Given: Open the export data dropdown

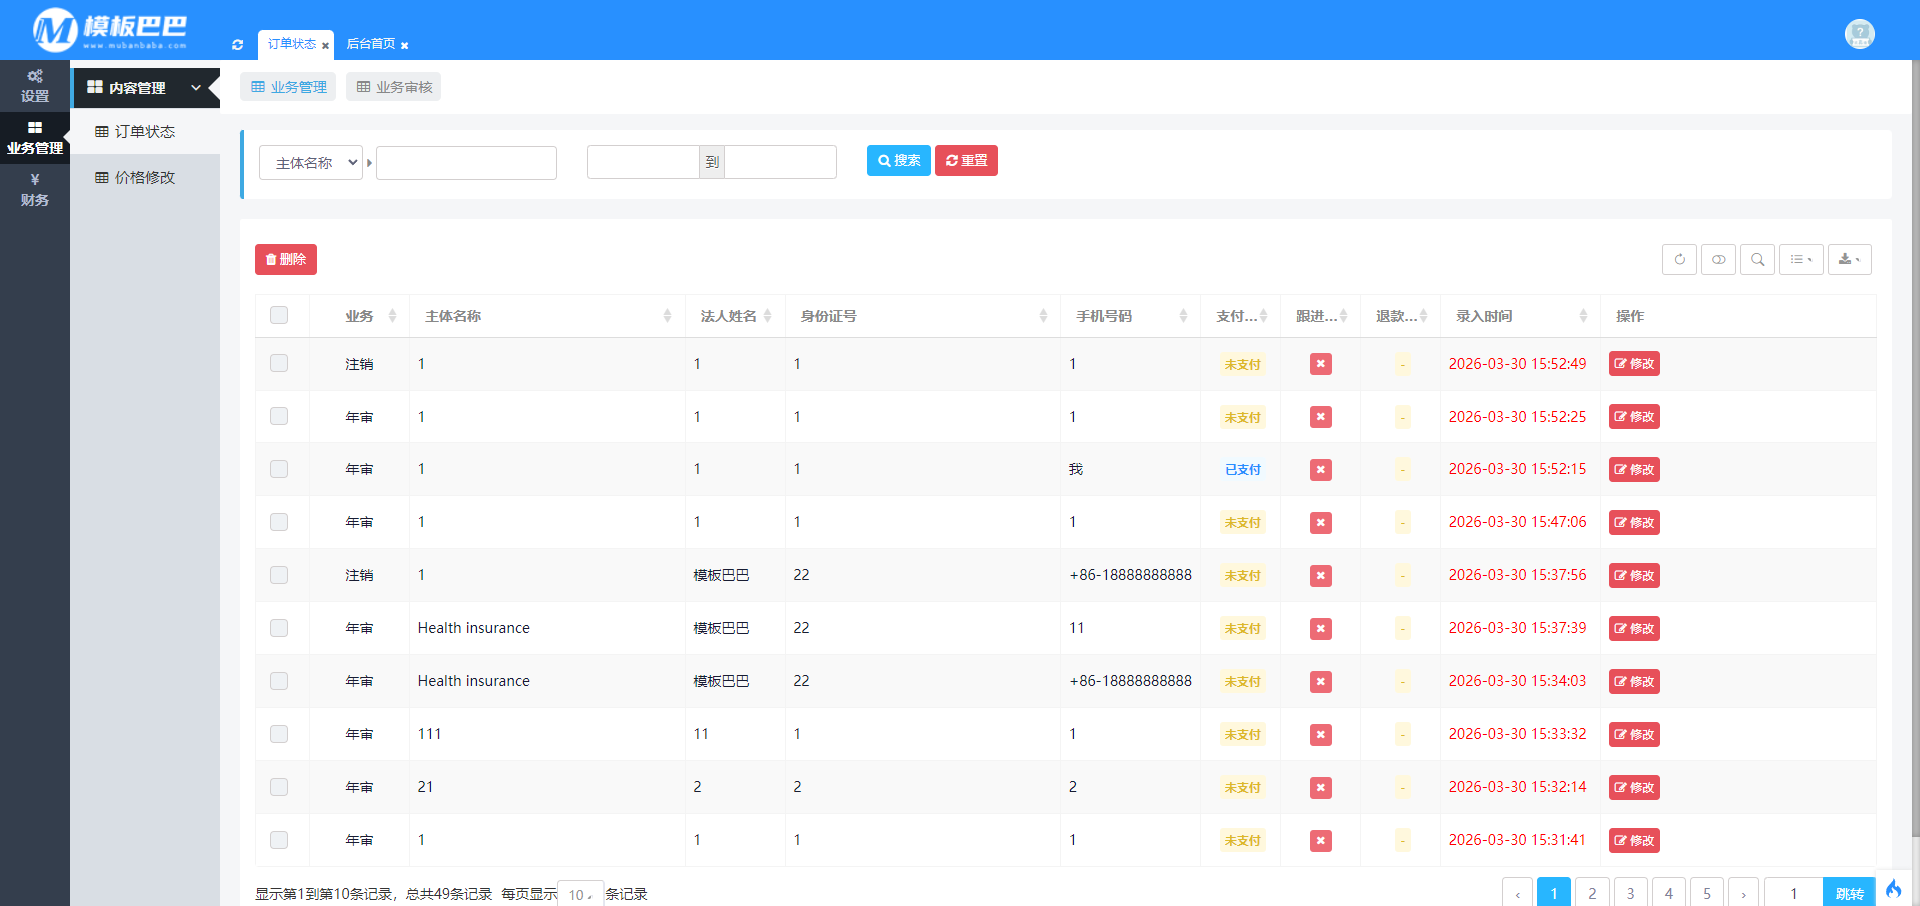Looking at the screenshot, I should 1849,260.
